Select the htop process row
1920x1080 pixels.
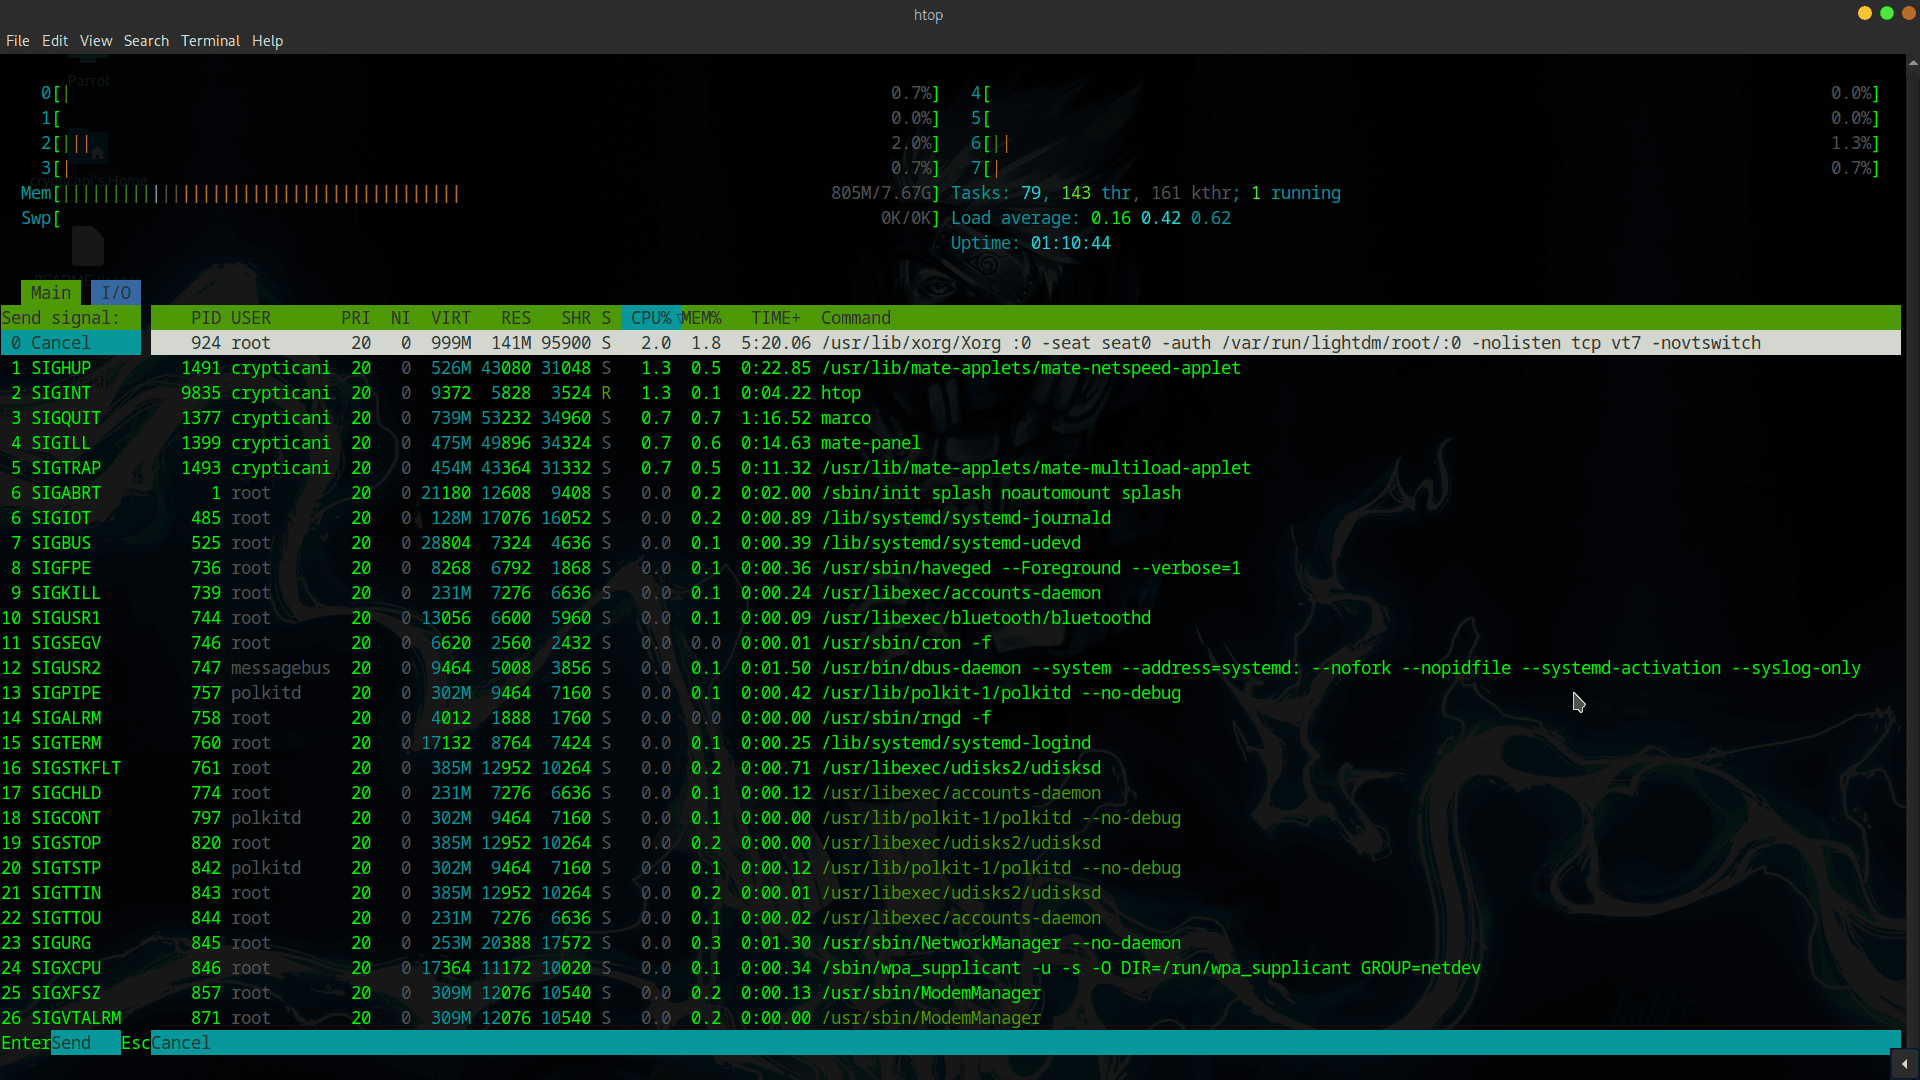pos(840,392)
